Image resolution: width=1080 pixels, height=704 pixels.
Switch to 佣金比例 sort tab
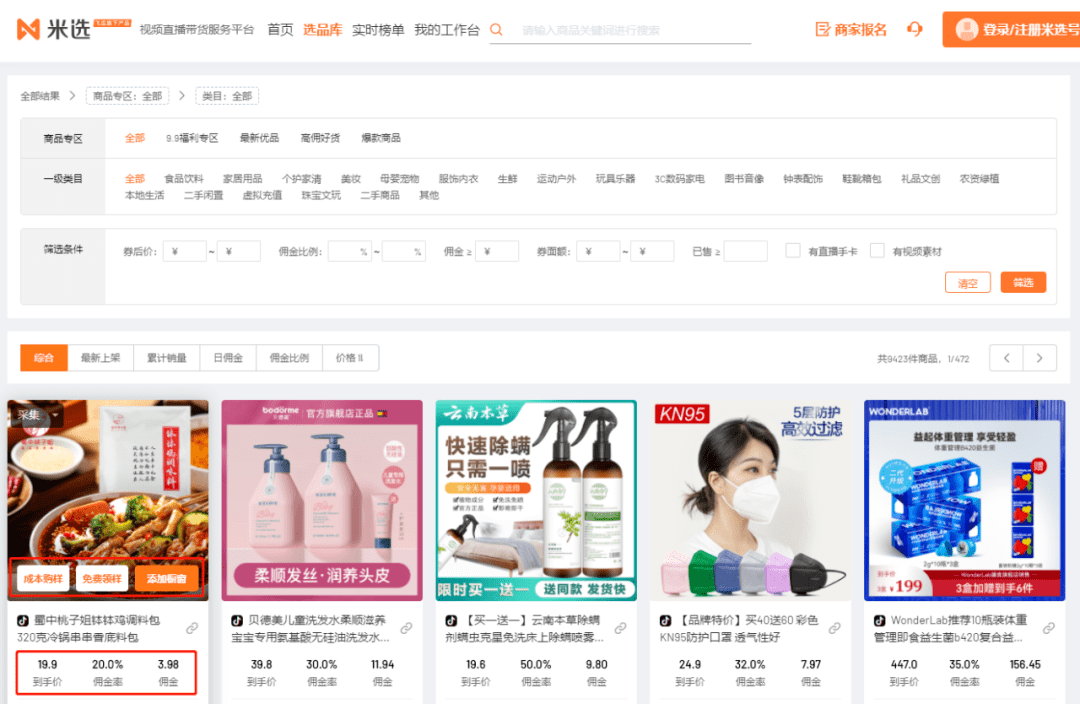click(289, 358)
